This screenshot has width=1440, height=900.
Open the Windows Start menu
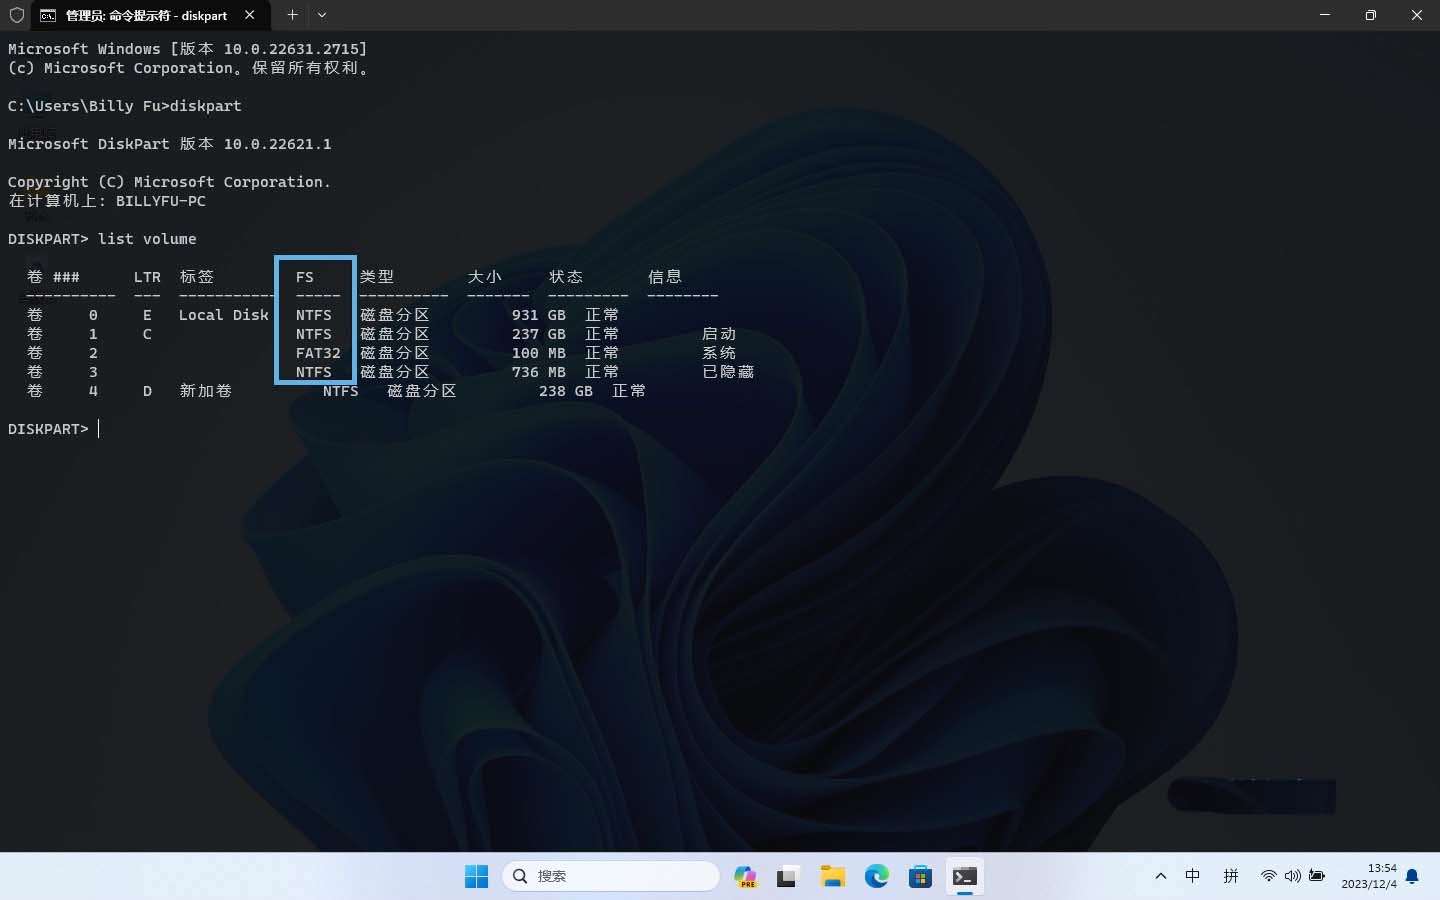coord(476,877)
